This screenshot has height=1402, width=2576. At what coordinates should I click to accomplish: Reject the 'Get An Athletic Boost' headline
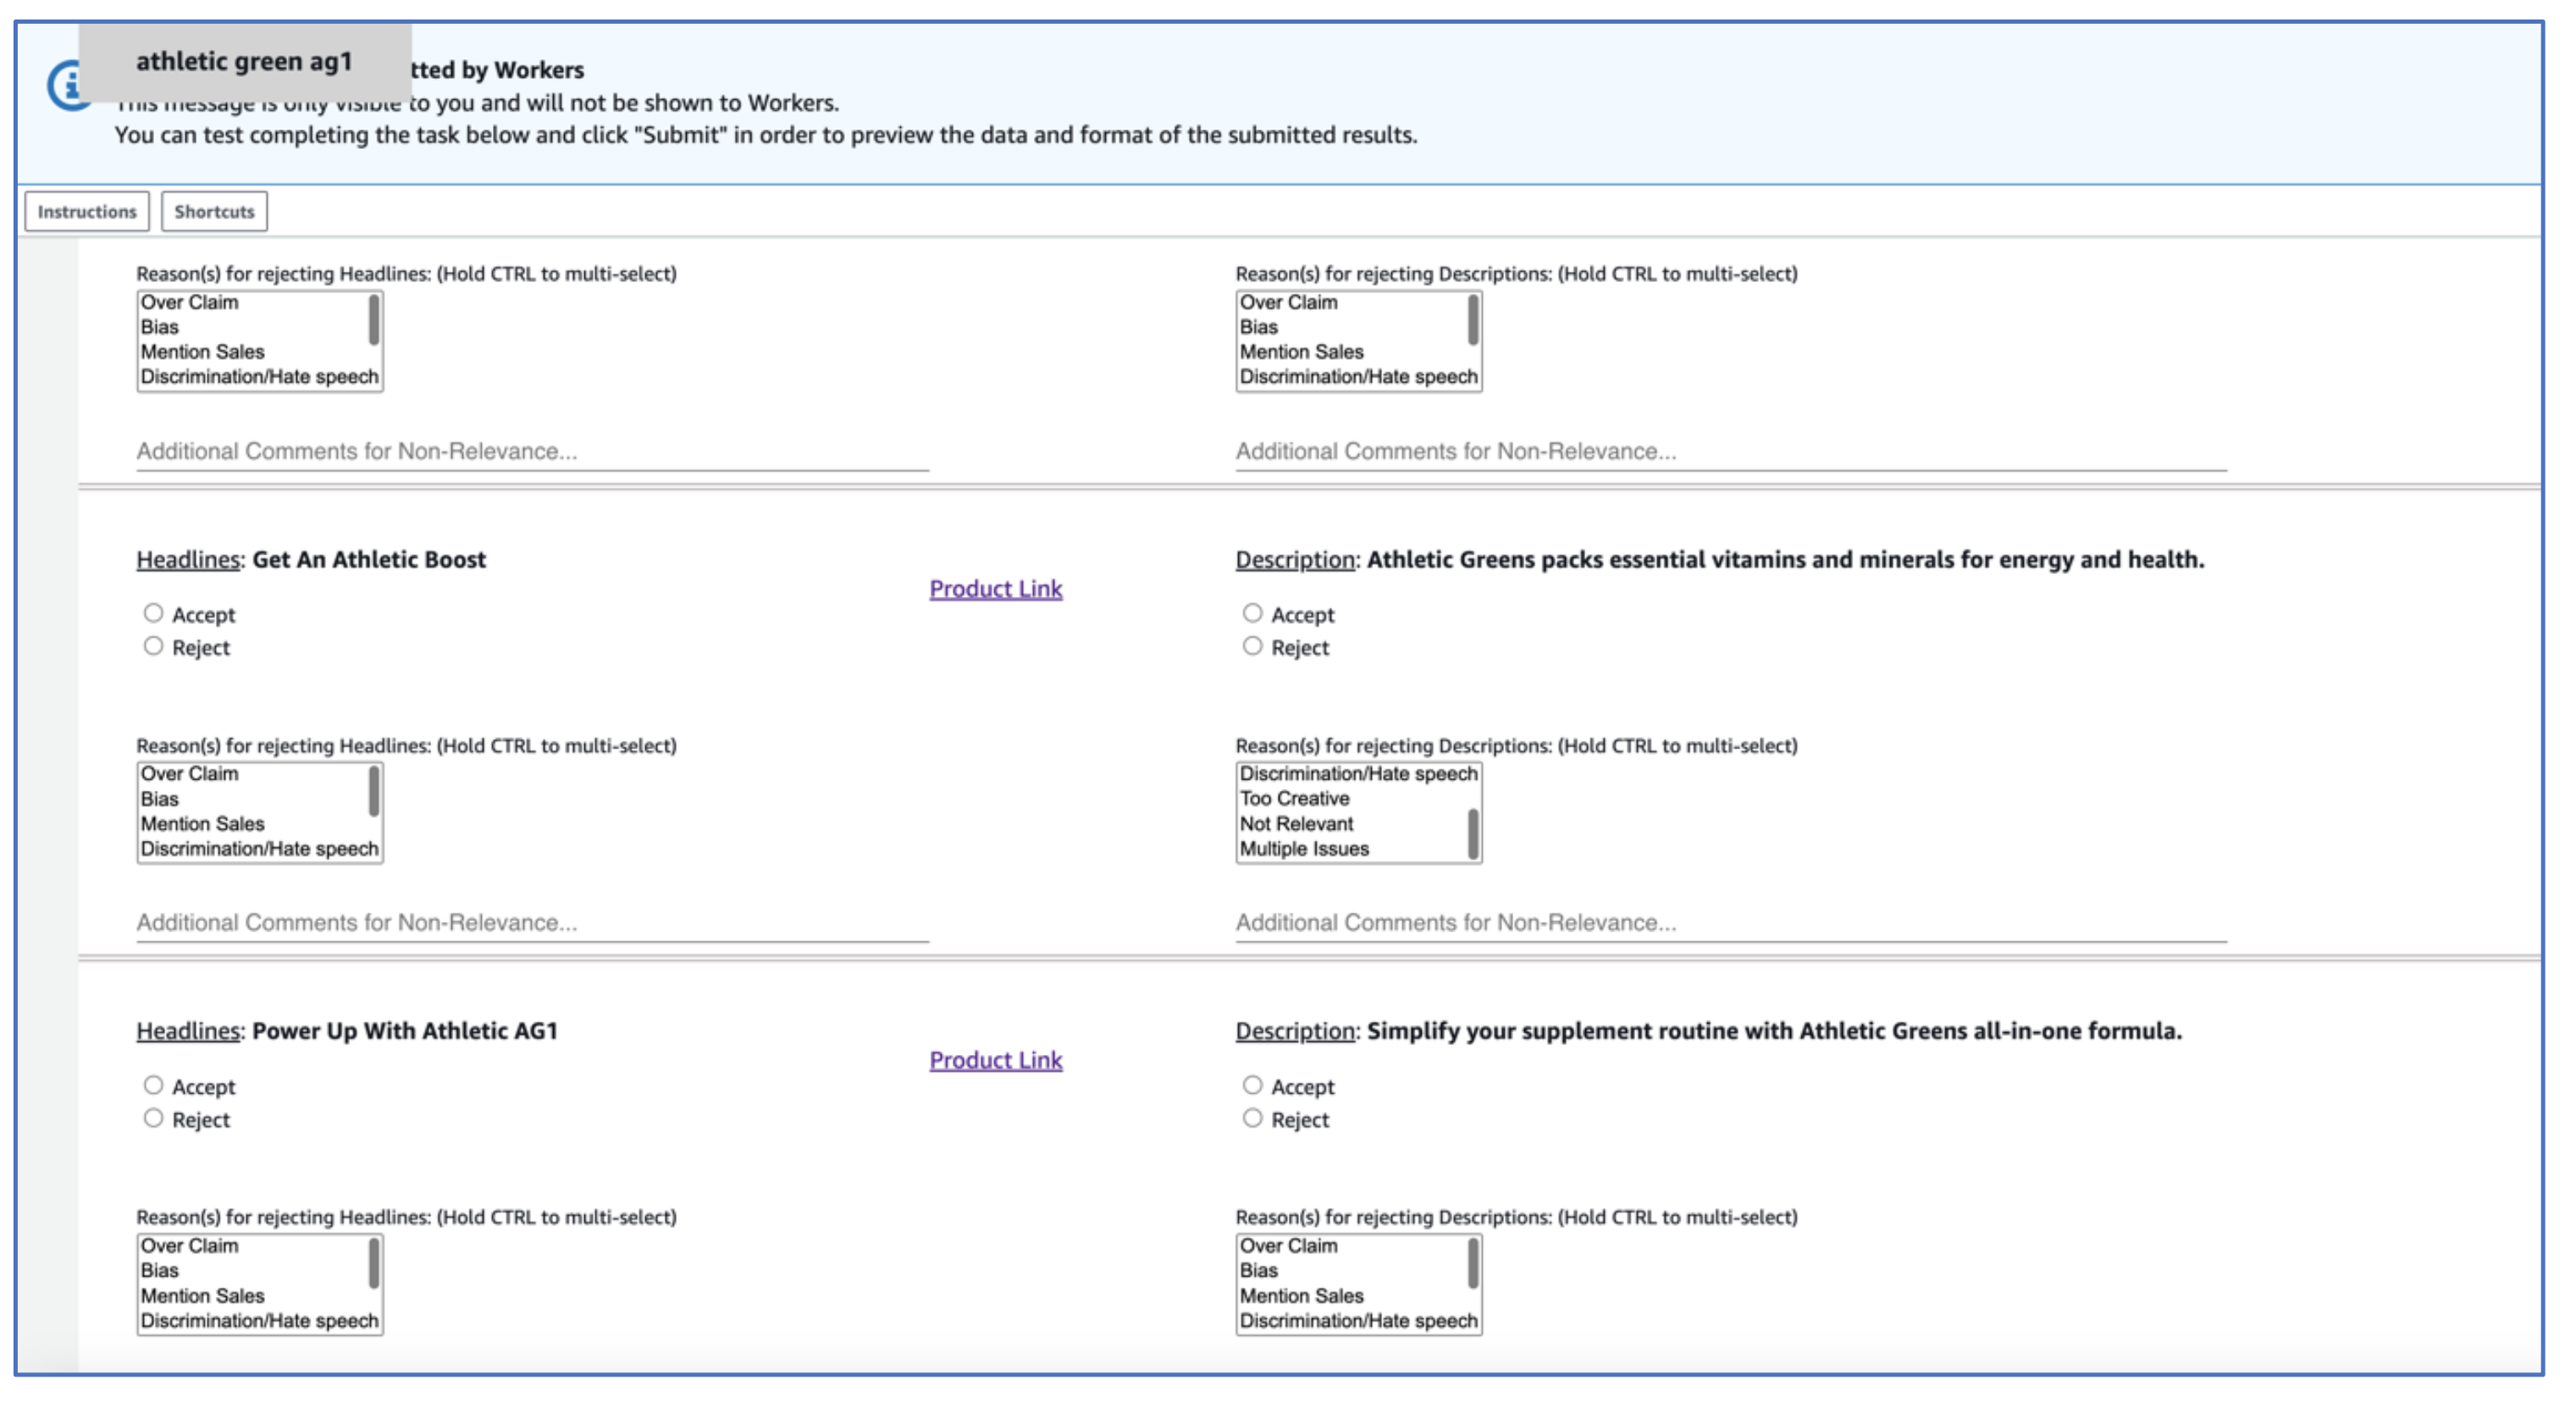click(153, 646)
